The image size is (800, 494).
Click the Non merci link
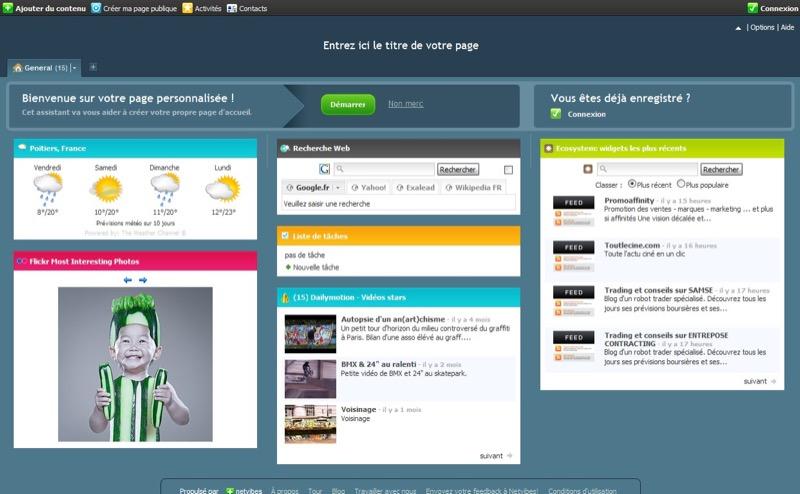click(x=406, y=104)
